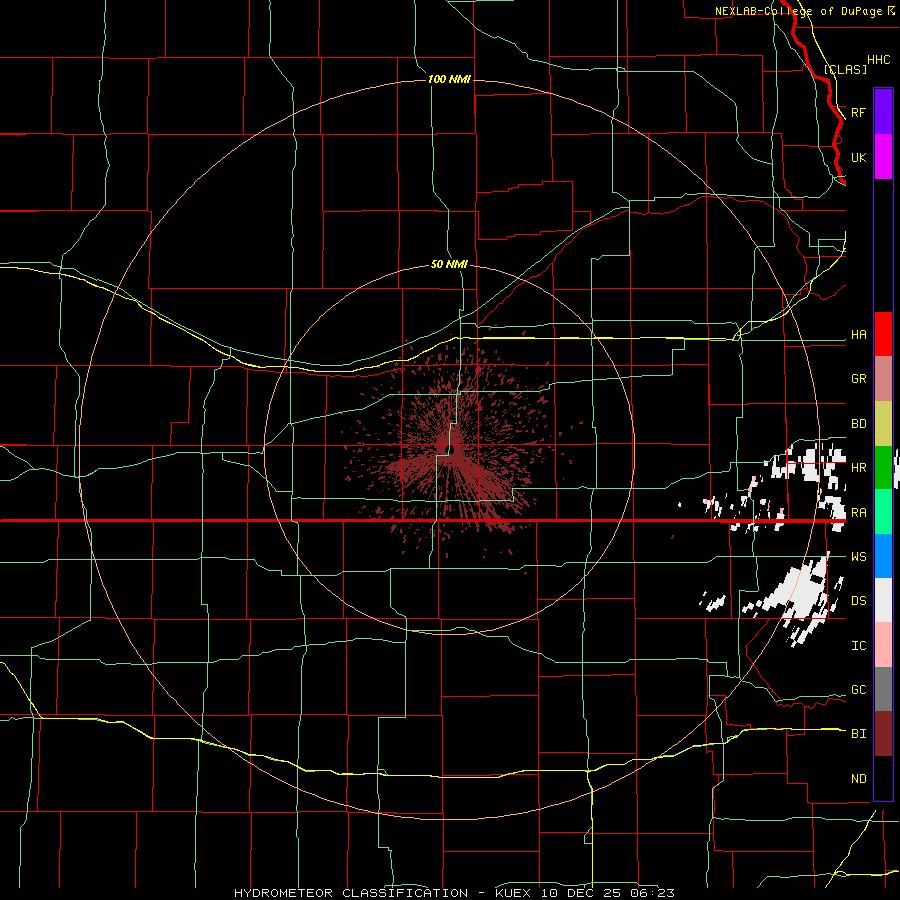Image resolution: width=900 pixels, height=900 pixels.
Task: Click the WS blue legend swatch
Action: pos(883,556)
